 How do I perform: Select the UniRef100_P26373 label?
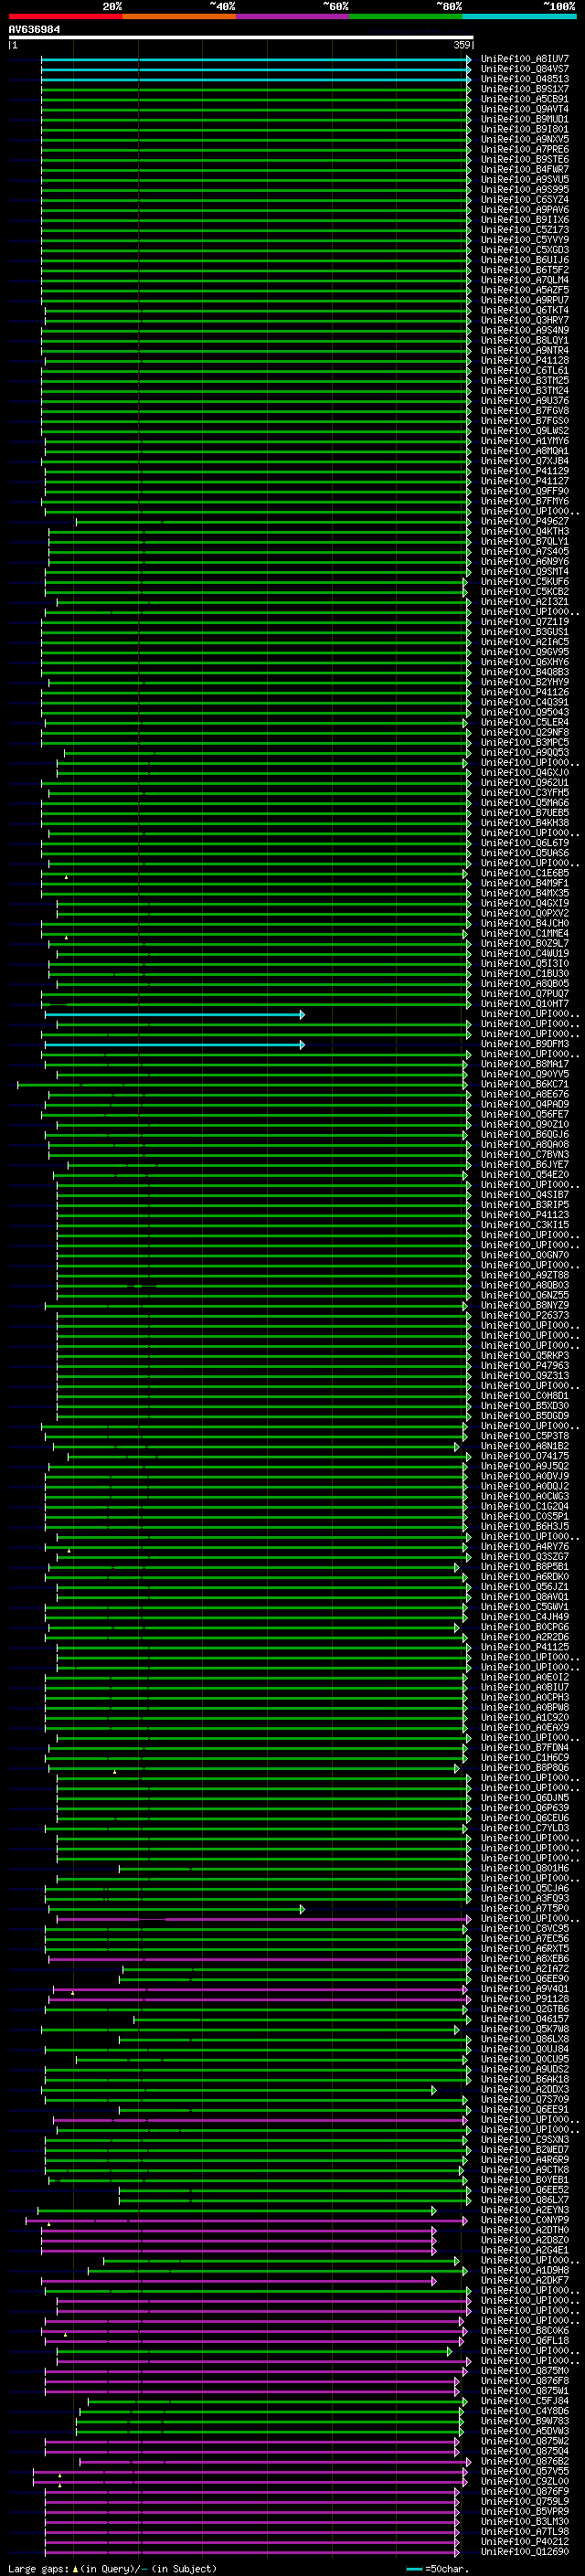click(x=525, y=1315)
